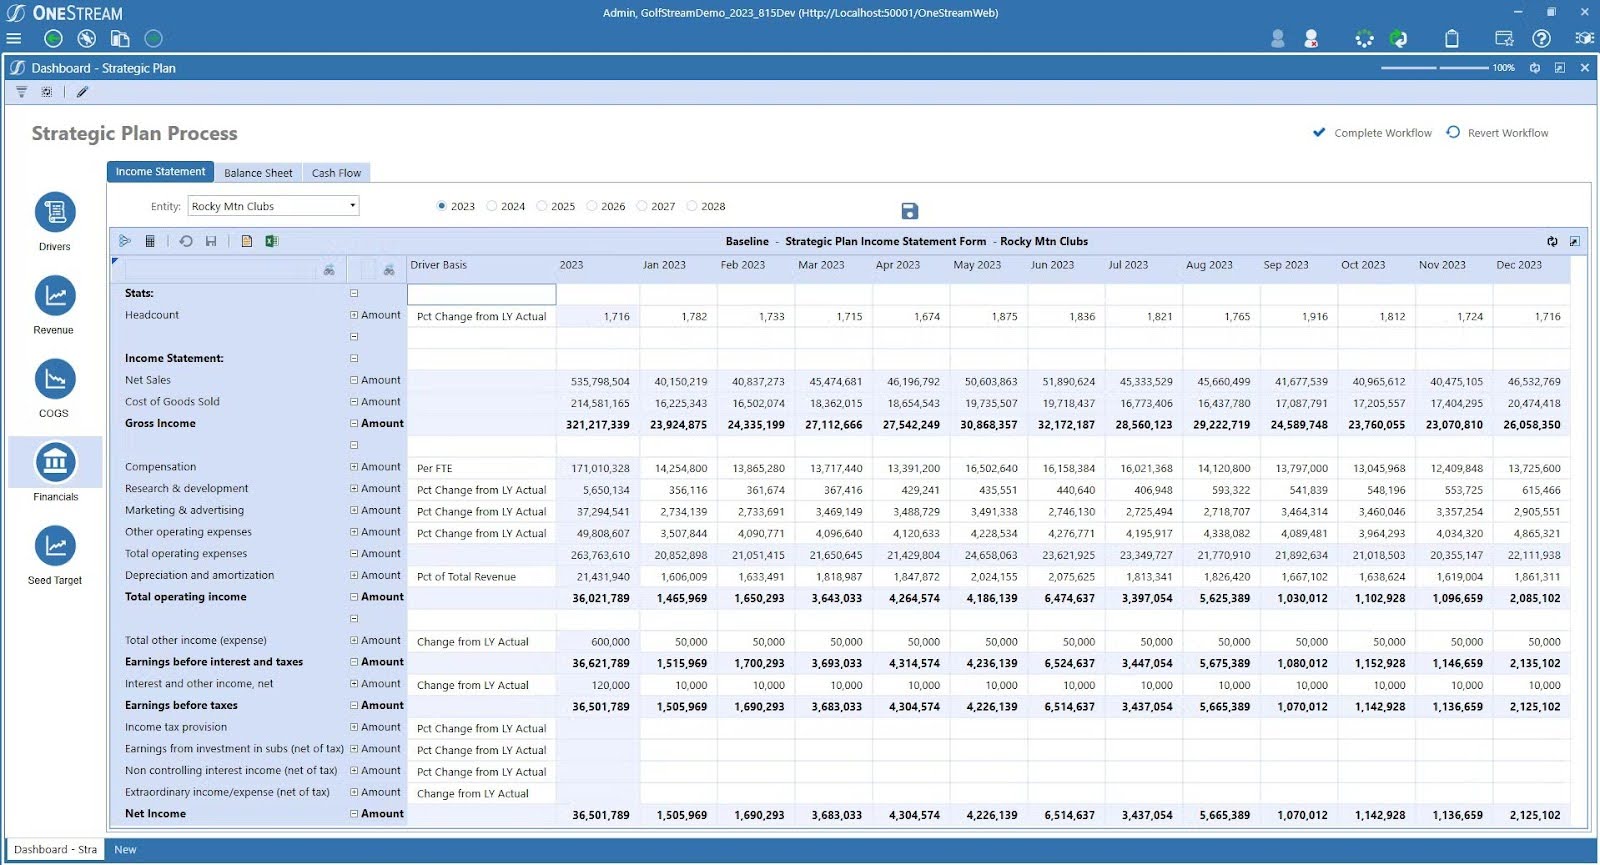Switch to the Income Statement tab
This screenshot has height=865, width=1600.
click(x=160, y=172)
